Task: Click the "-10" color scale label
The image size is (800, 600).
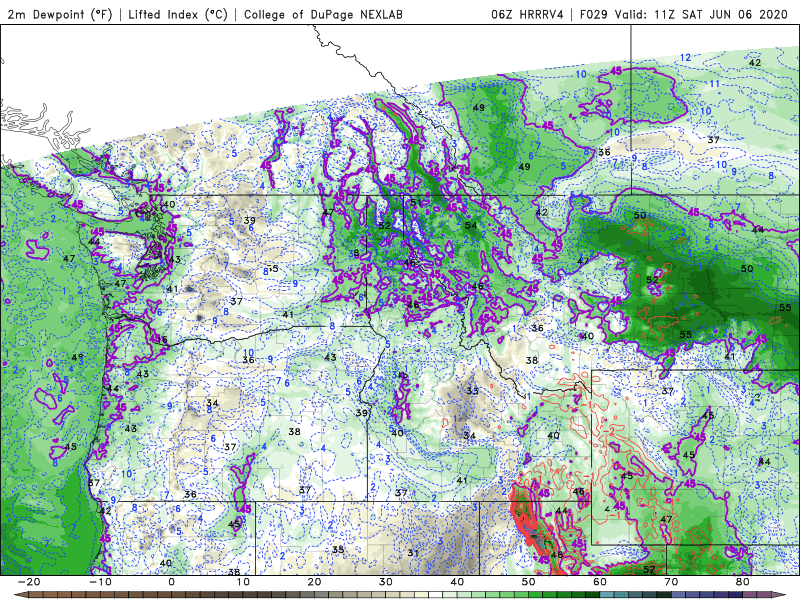Action: click(x=101, y=582)
